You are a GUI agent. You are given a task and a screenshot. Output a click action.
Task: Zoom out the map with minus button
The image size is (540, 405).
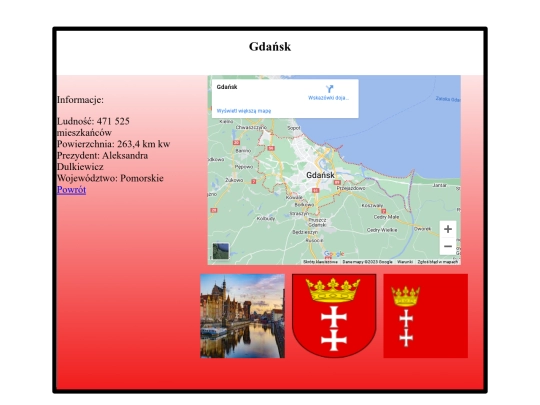(448, 246)
